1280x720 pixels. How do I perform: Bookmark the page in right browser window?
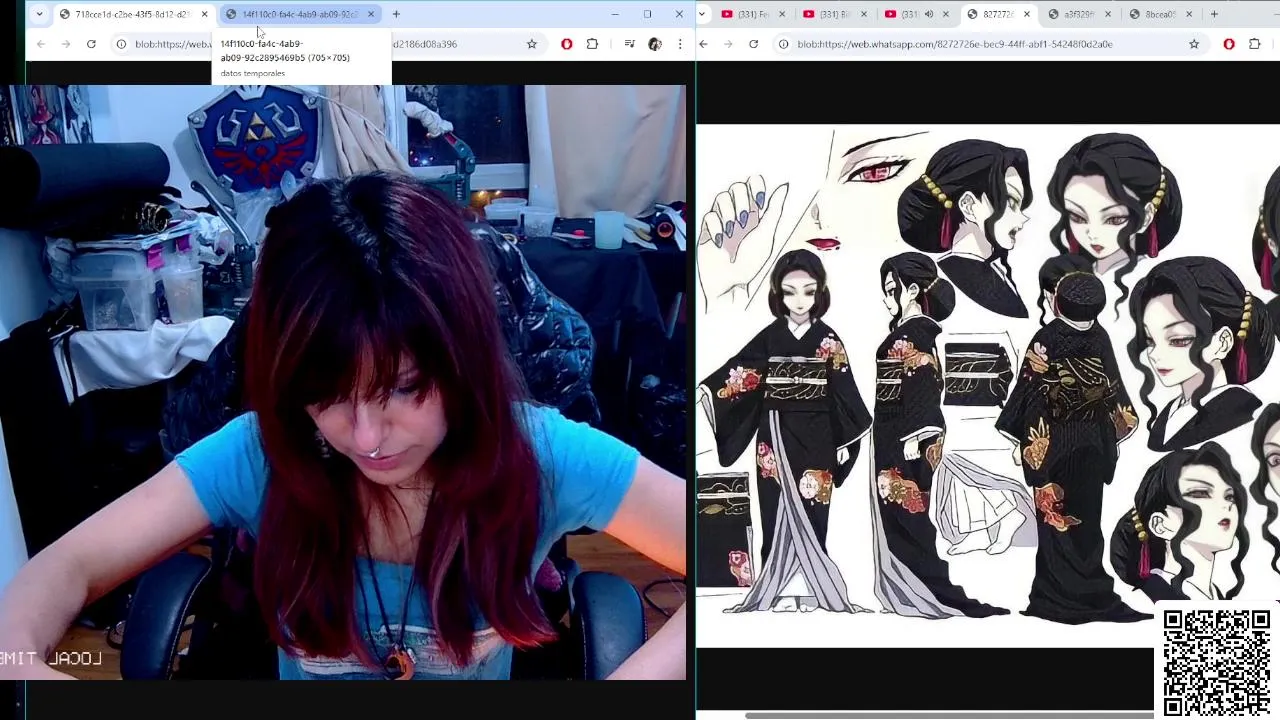click(1194, 44)
